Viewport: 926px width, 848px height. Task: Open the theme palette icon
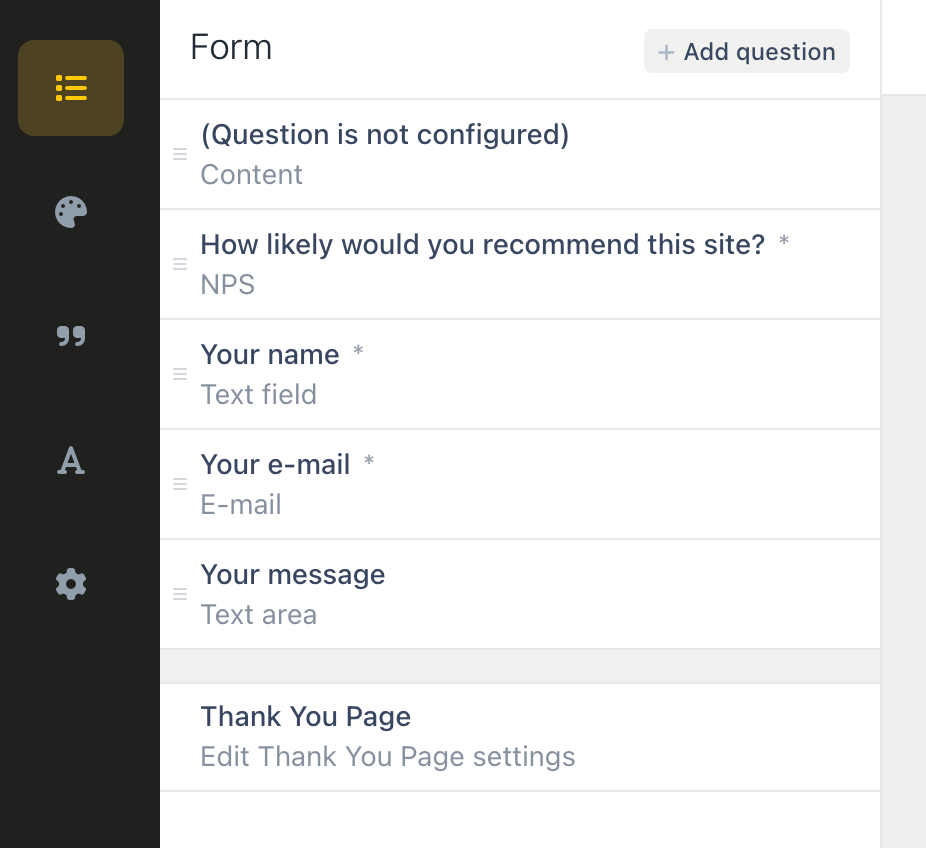point(71,212)
